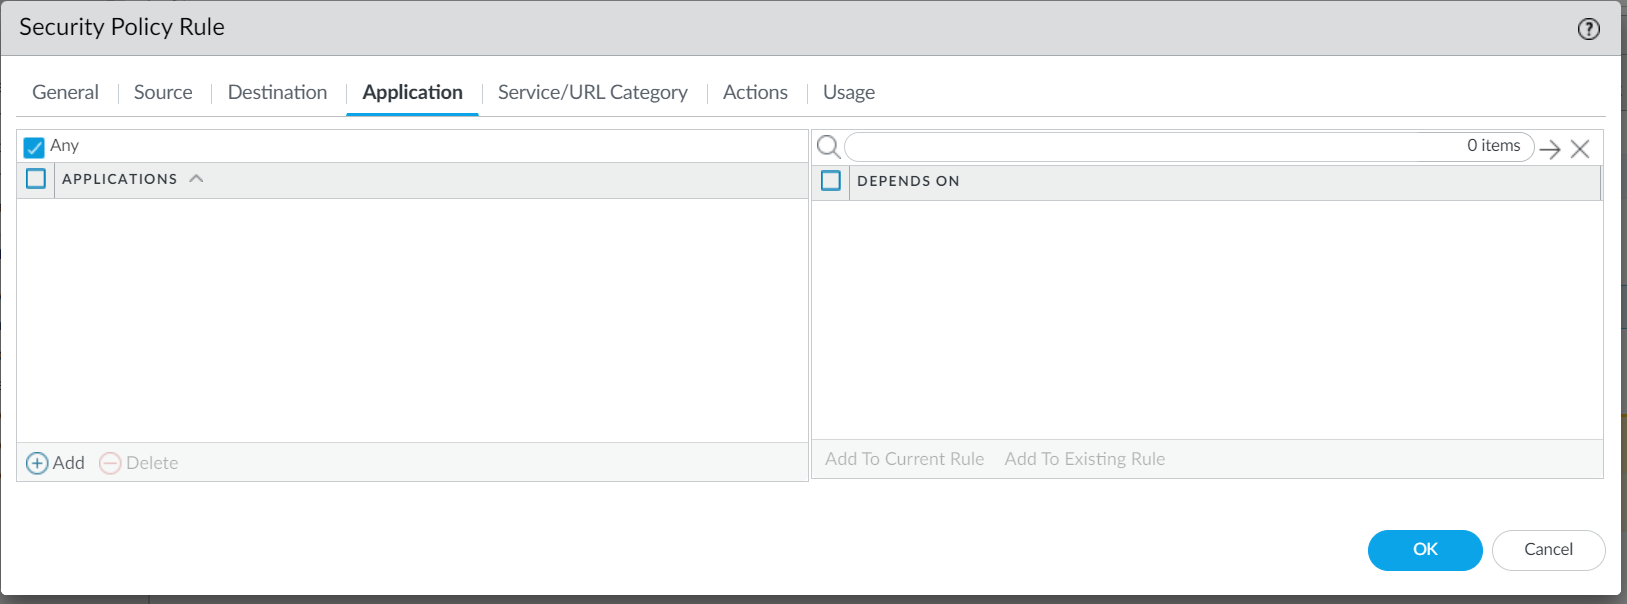This screenshot has height=604, width=1627.
Task: Click the Cancel button
Action: (1548, 550)
